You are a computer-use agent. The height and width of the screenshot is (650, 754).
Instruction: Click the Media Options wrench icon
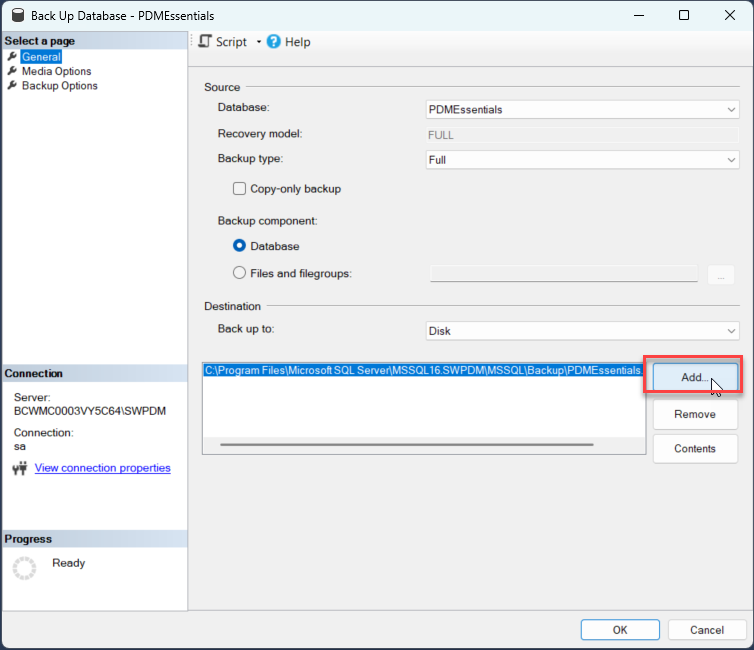pyautogui.click(x=13, y=71)
